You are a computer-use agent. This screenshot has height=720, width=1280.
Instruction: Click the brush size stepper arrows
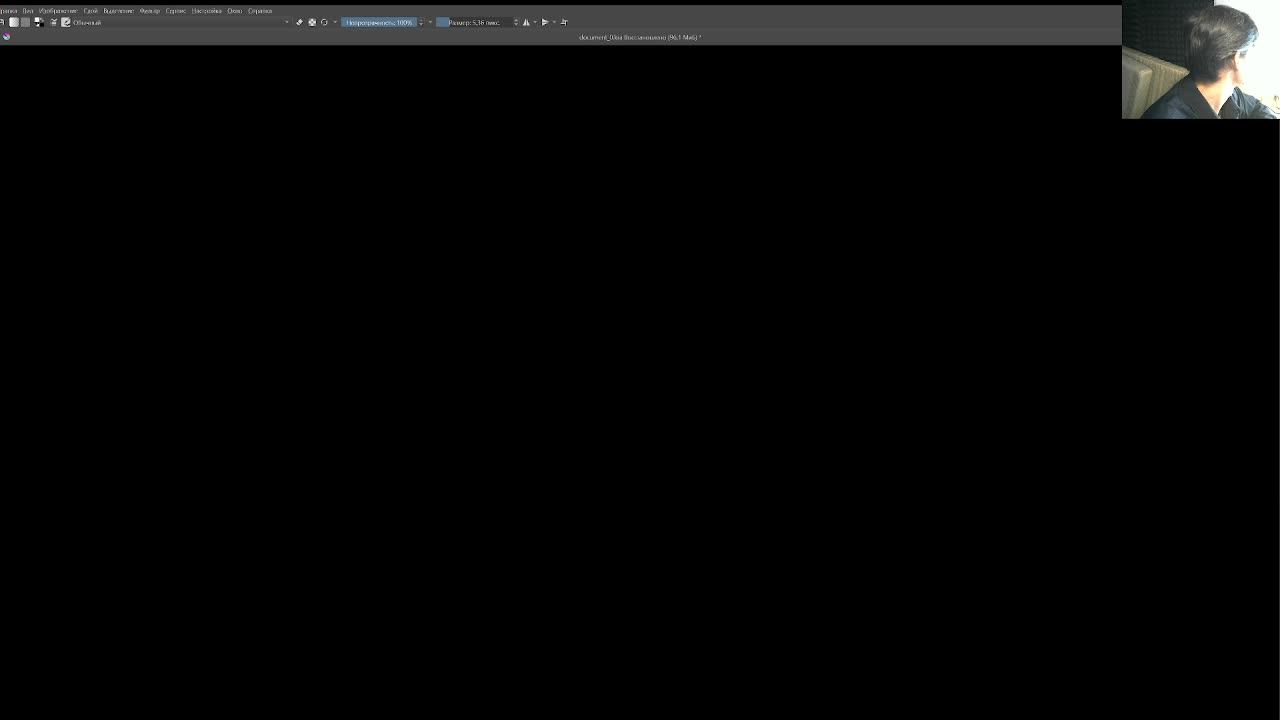point(516,22)
